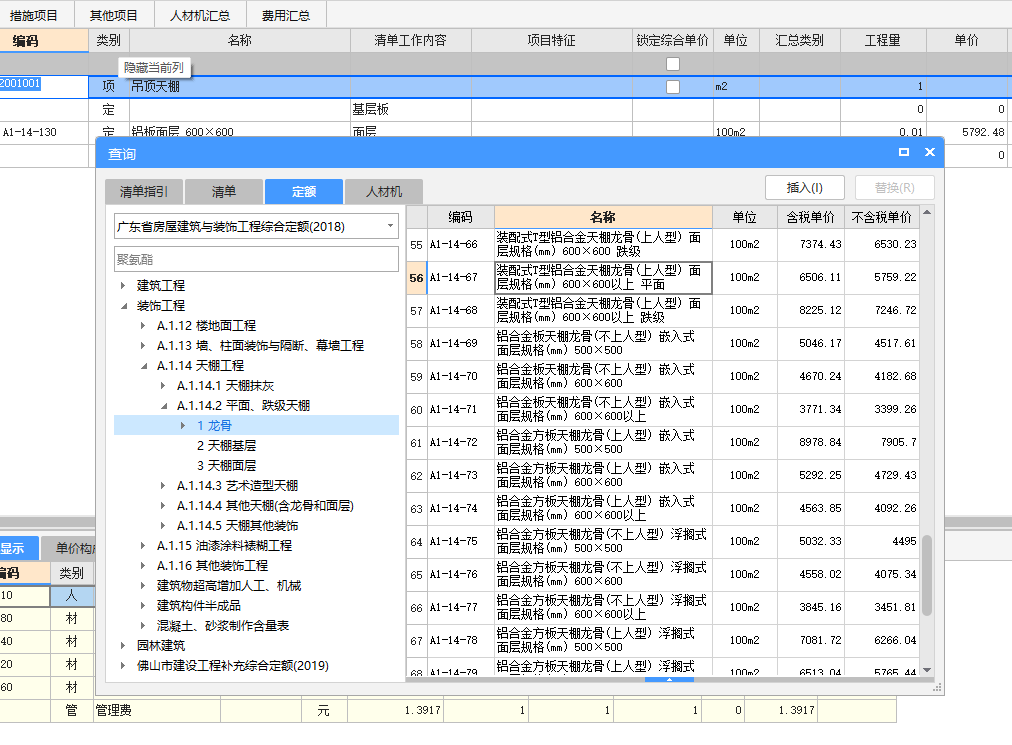Expand A.1.12 楼地面工程 node
Image resolution: width=1012 pixels, height=745 pixels.
tap(143, 325)
